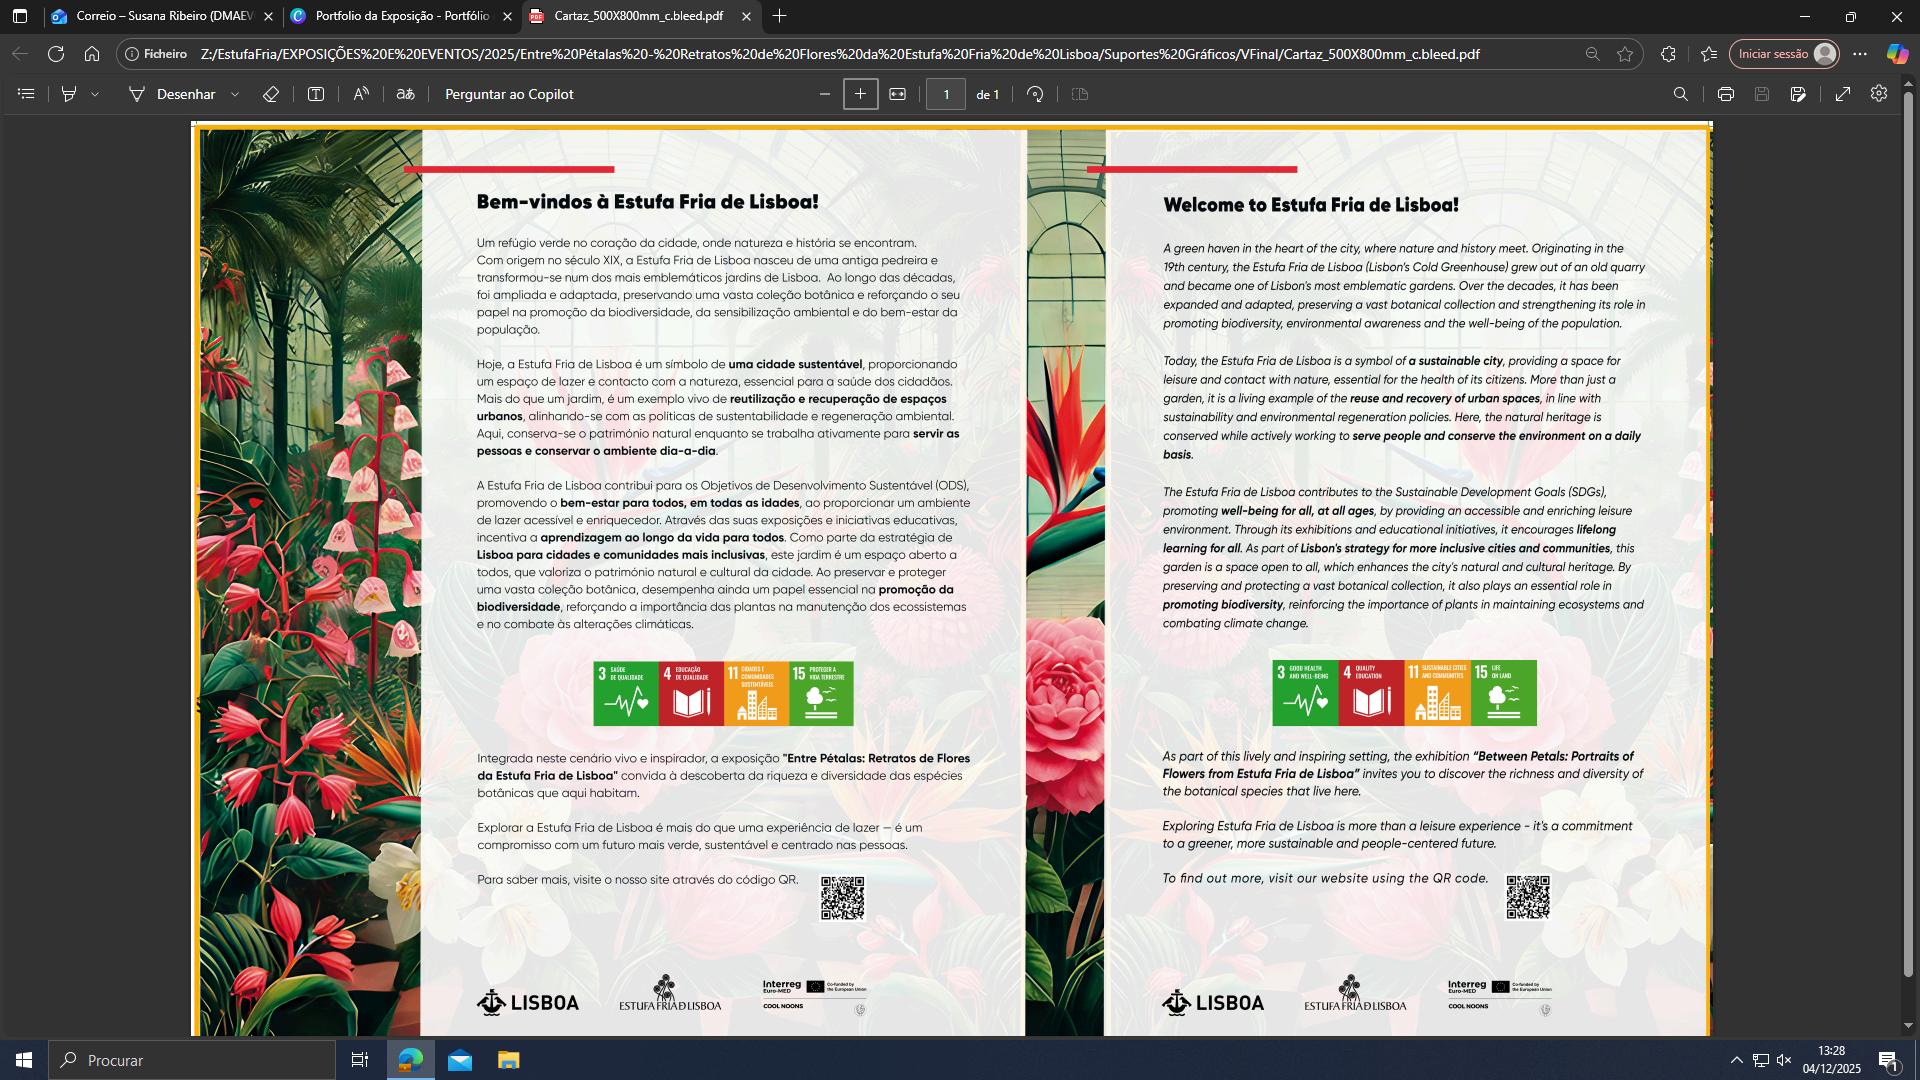Rotate the PDF page
1920x1080 pixels.
[1035, 94]
